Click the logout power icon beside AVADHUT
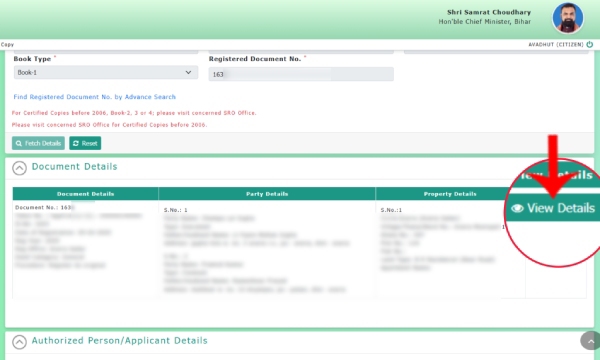The height and width of the screenshot is (360, 600). point(590,44)
